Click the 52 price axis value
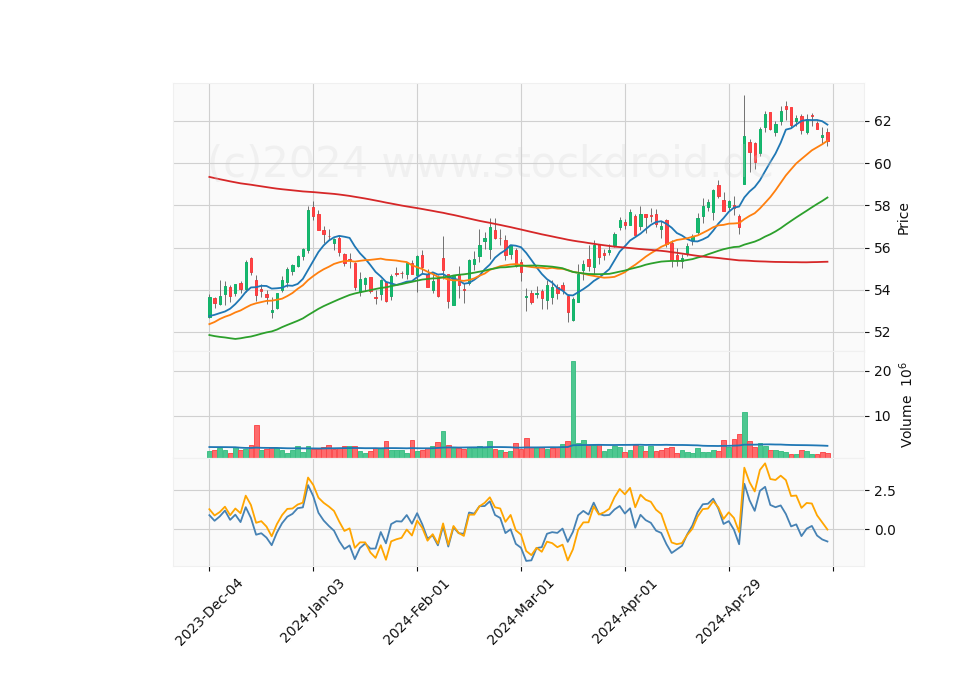960x690 pixels. 882,333
